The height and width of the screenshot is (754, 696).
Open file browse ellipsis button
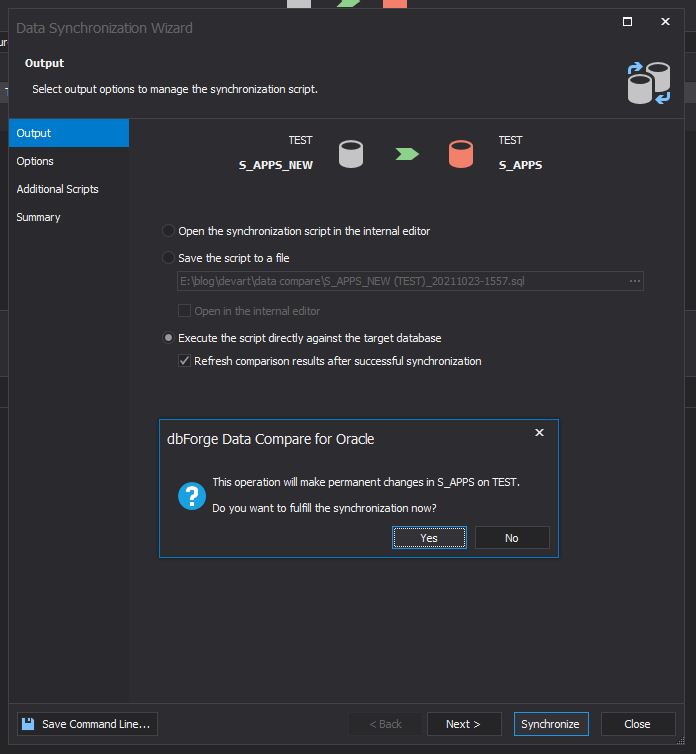pos(634,281)
